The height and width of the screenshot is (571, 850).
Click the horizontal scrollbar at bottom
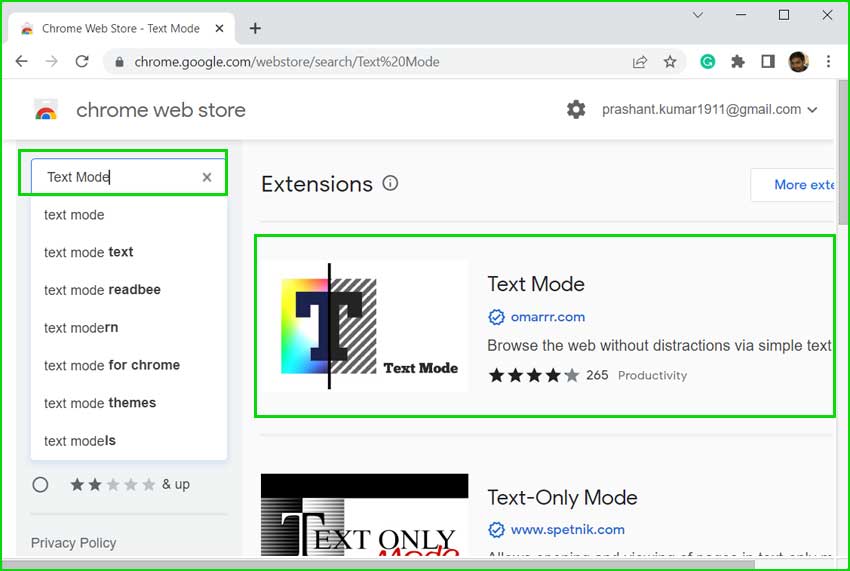[379, 564]
